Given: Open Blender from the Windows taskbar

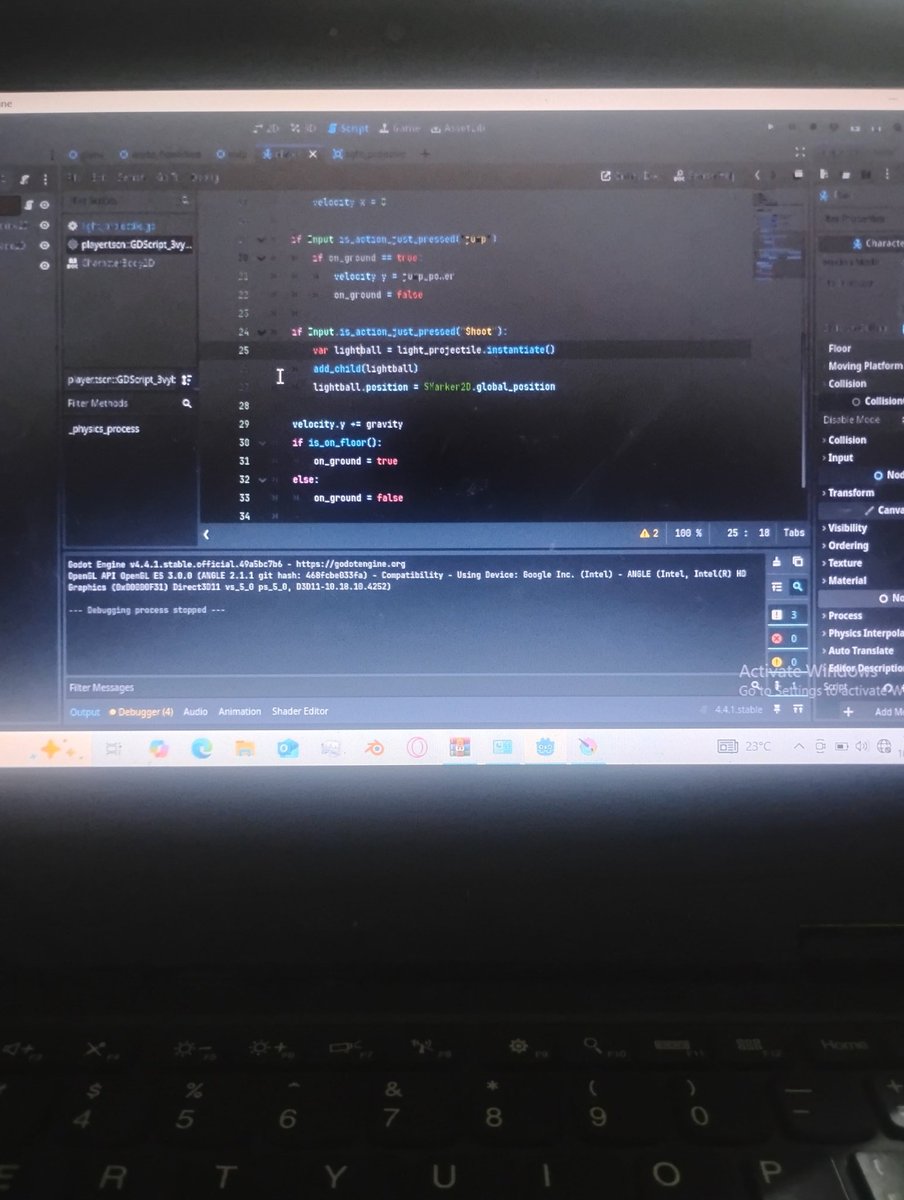Looking at the screenshot, I should click(374, 748).
